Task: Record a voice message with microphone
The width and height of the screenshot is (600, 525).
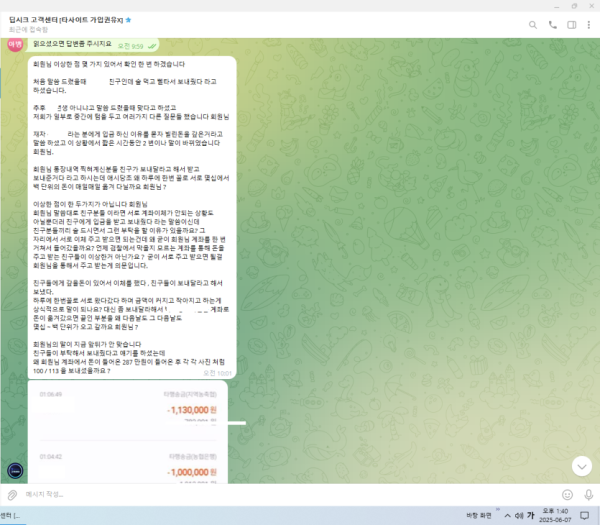Action: [589, 495]
